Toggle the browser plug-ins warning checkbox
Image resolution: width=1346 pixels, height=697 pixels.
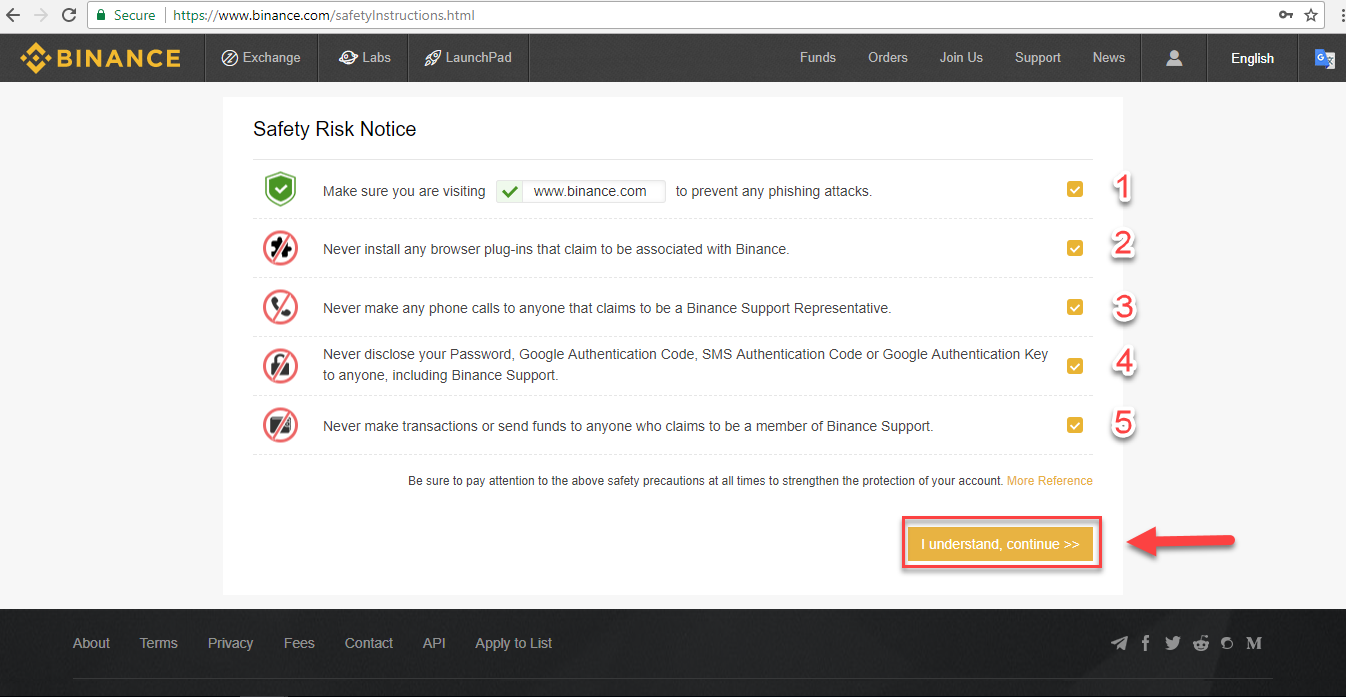click(1075, 248)
